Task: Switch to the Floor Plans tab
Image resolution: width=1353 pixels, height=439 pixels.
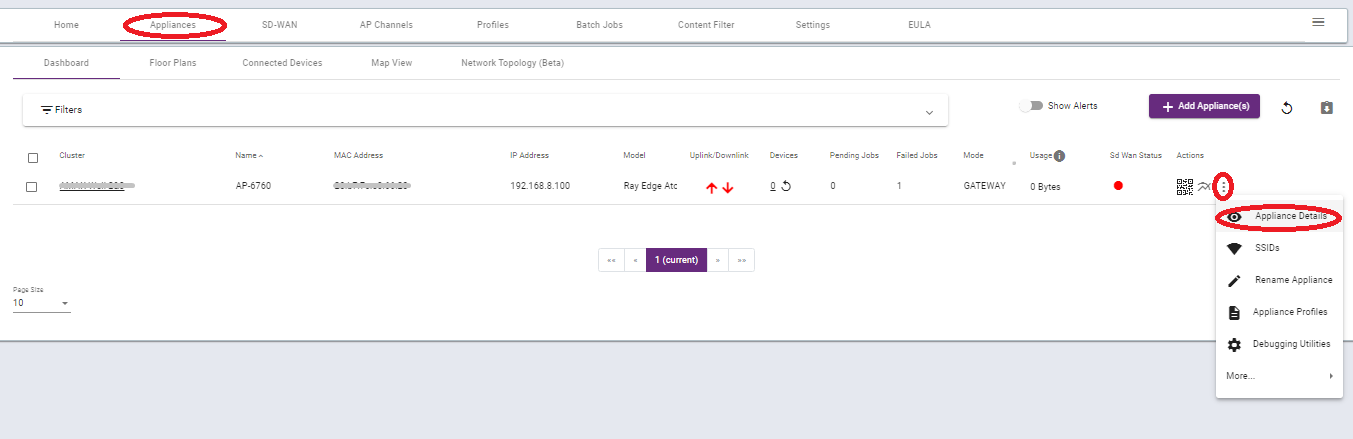Action: [x=172, y=63]
